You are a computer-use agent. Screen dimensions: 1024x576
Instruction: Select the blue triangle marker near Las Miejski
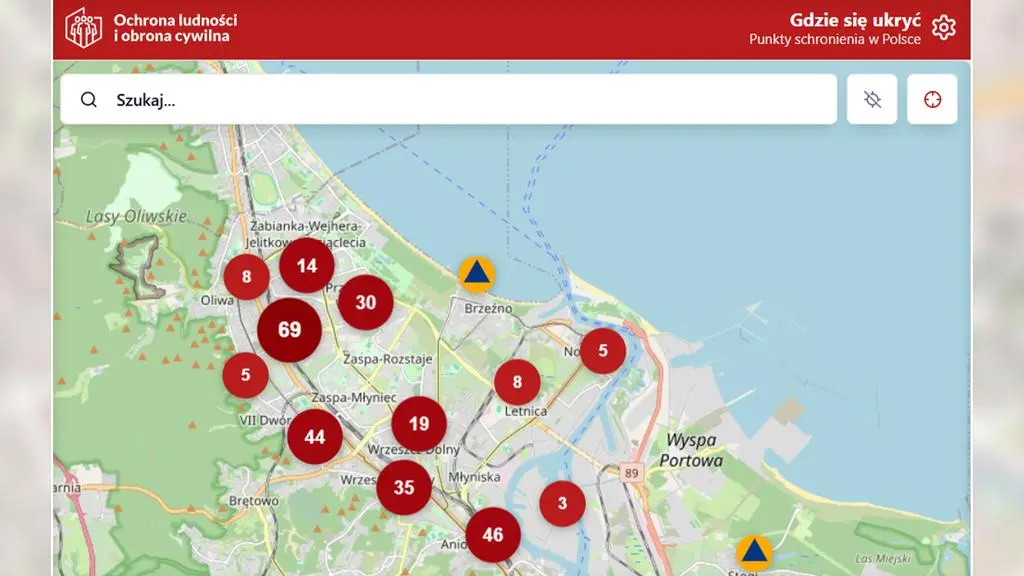click(754, 553)
